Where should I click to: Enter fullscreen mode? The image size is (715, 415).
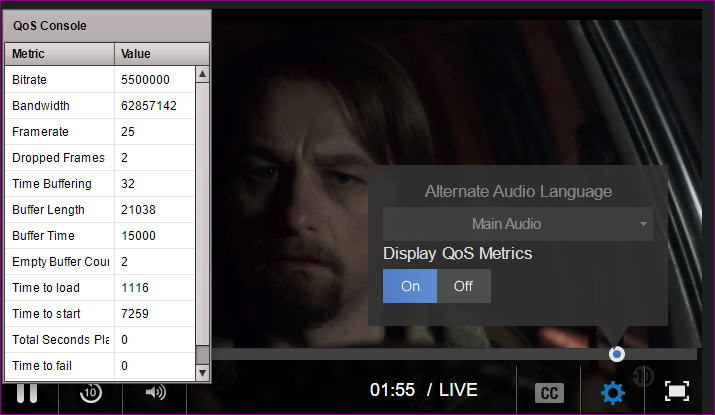[677, 392]
